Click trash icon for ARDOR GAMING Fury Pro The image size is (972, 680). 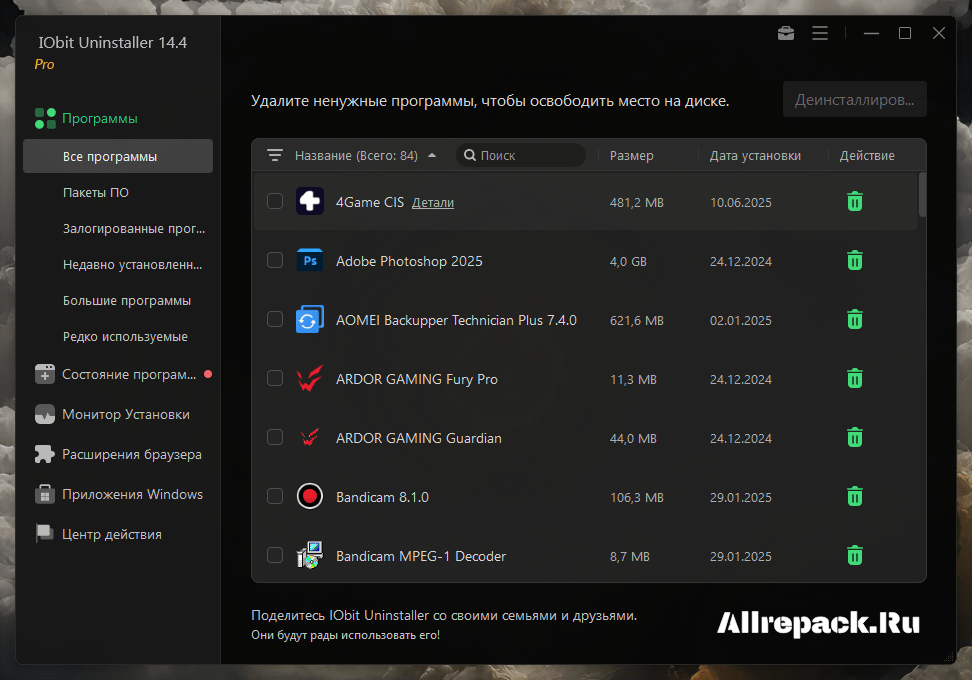coord(854,378)
